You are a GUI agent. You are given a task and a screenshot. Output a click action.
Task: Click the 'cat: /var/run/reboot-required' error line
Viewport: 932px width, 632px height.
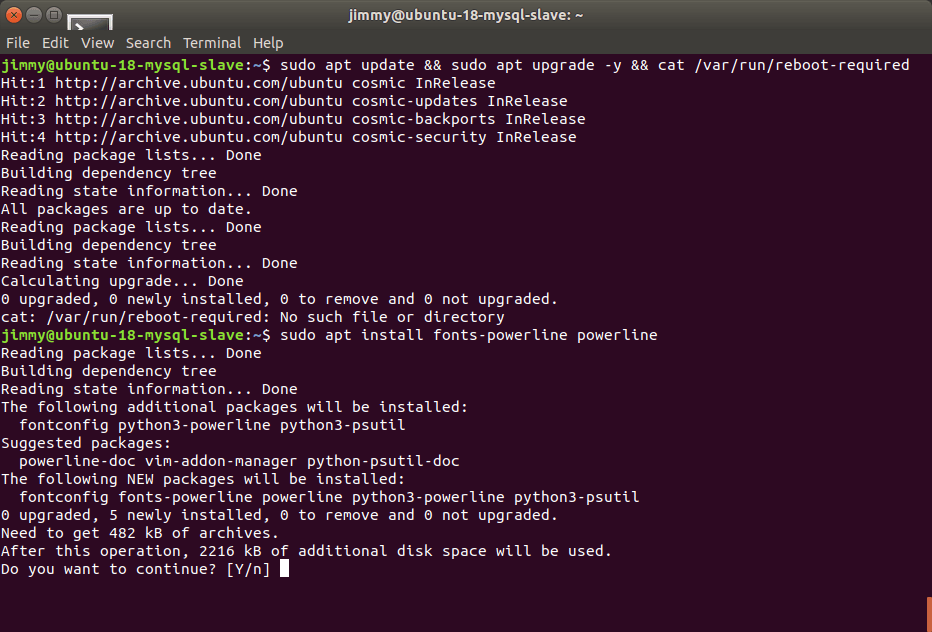click(253, 317)
